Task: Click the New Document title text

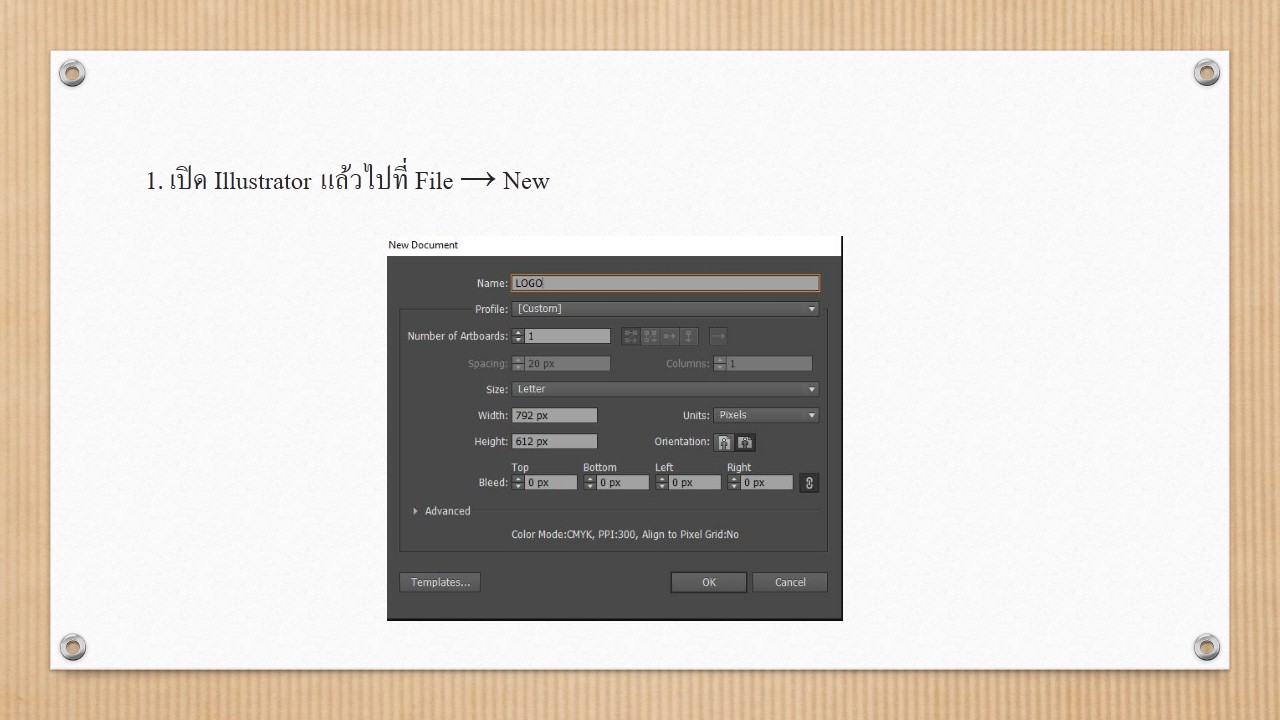Action: coord(423,245)
